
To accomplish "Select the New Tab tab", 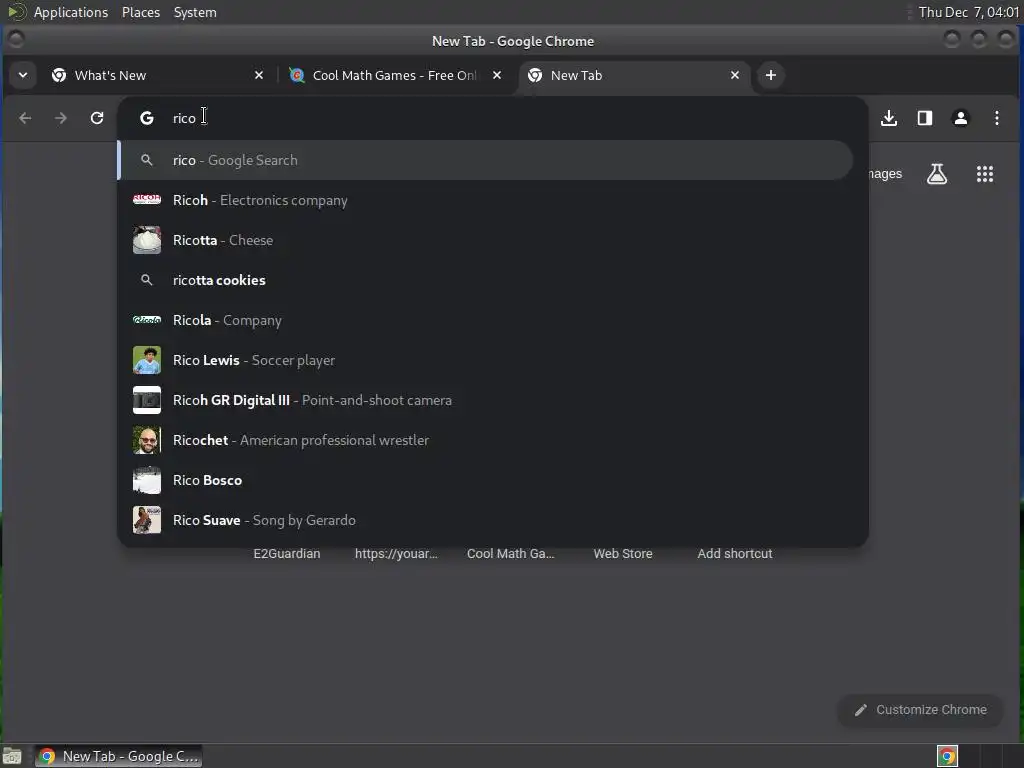I will tap(633, 75).
